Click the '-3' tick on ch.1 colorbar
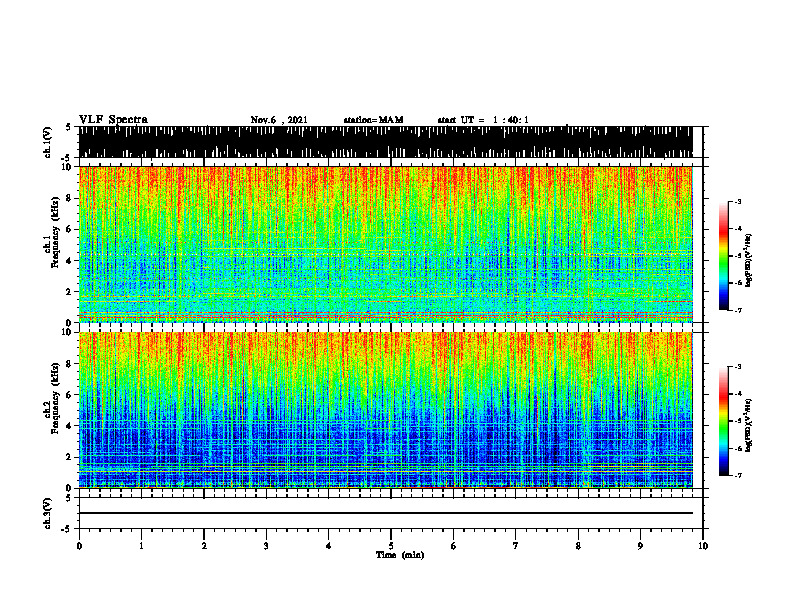Viewport: 792px width, 612px height. 738,202
